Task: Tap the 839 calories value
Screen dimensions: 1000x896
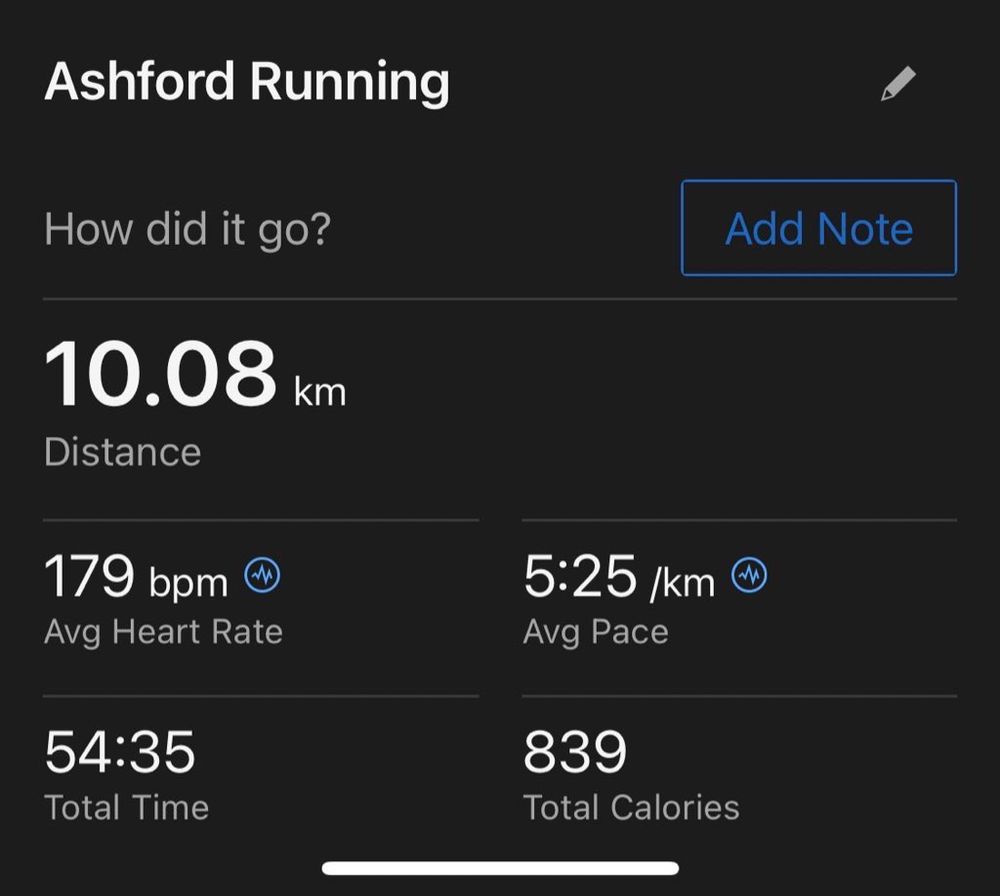Action: (x=575, y=753)
